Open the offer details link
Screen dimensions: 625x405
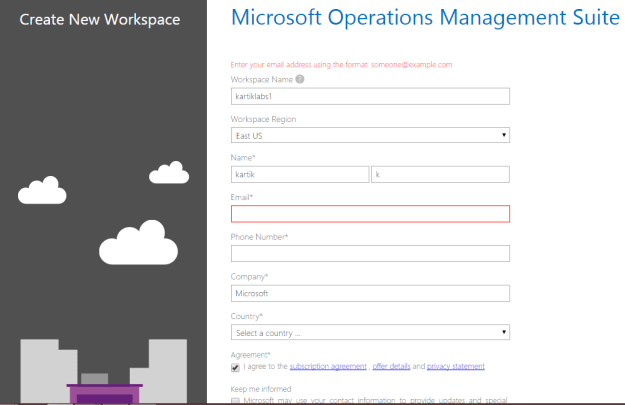[x=391, y=366]
